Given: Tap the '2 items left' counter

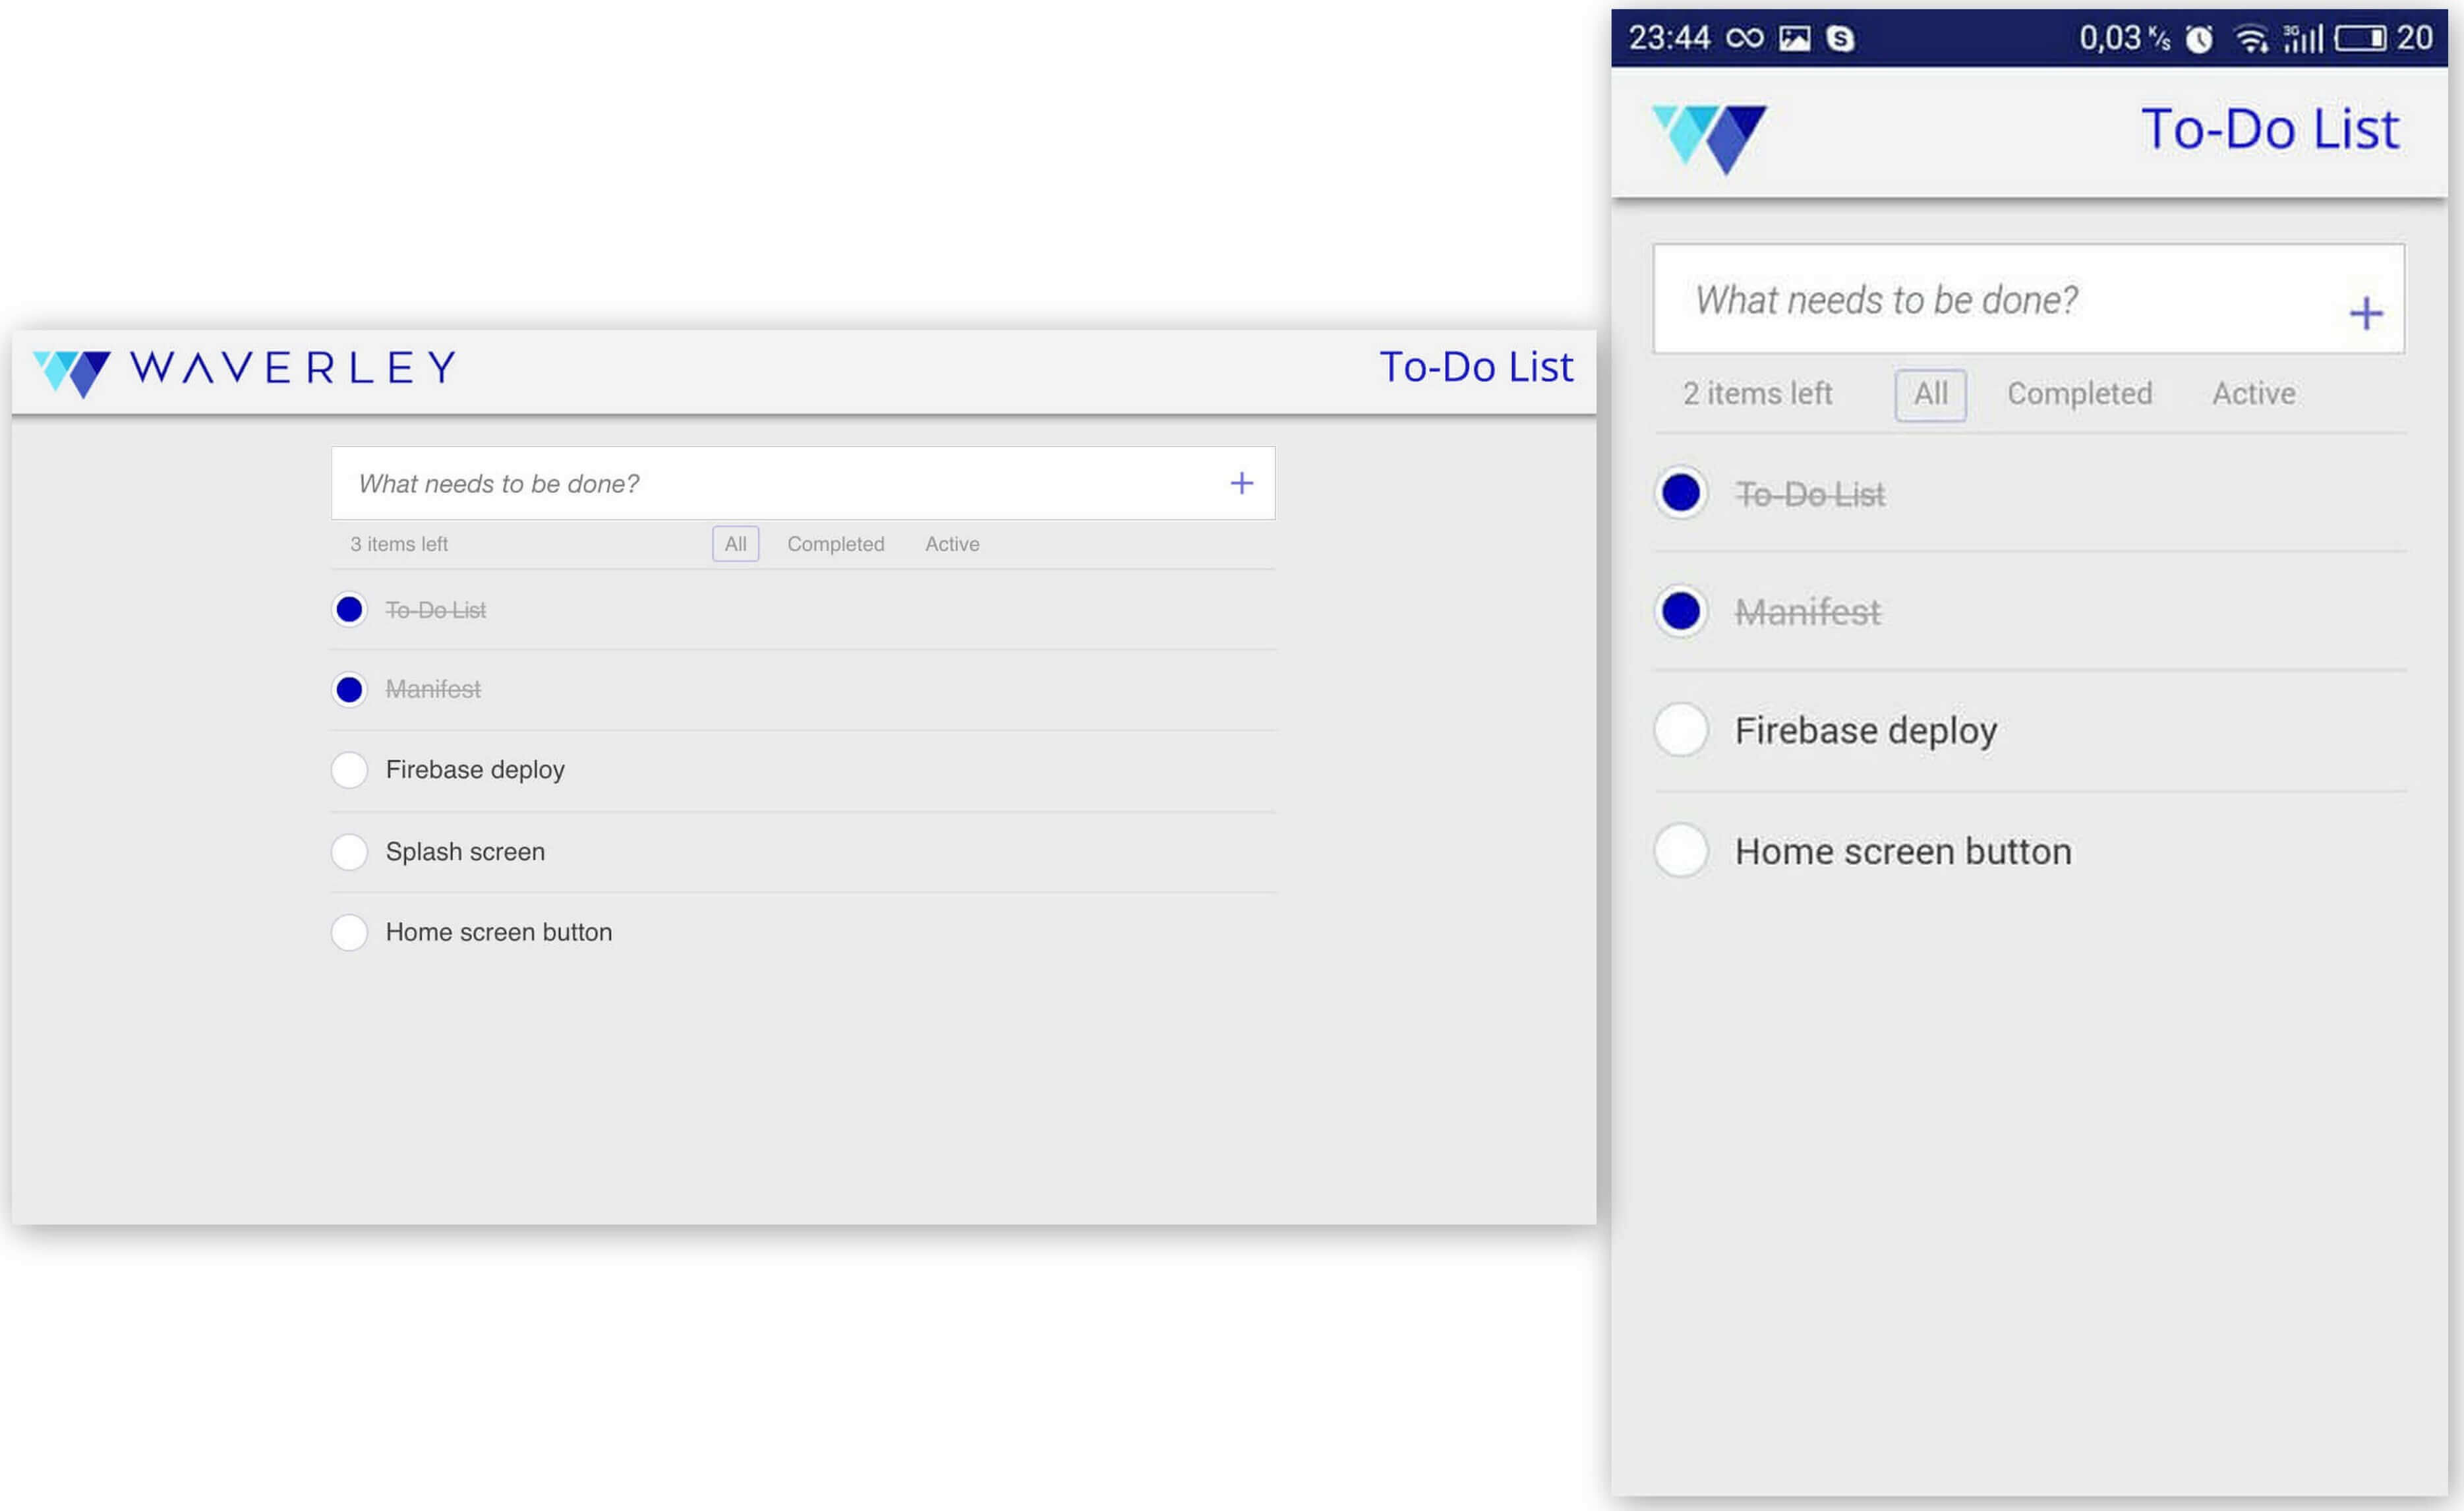Looking at the screenshot, I should click(x=1757, y=394).
